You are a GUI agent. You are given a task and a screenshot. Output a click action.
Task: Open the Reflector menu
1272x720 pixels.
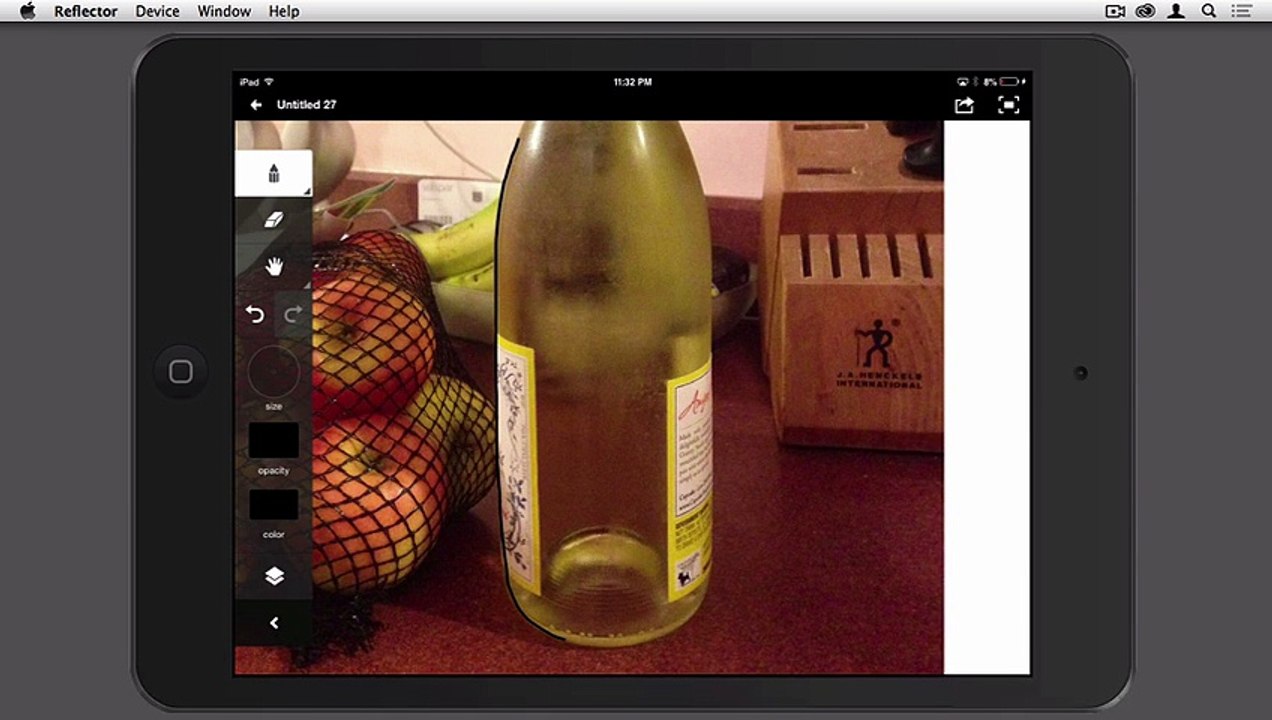click(x=85, y=11)
